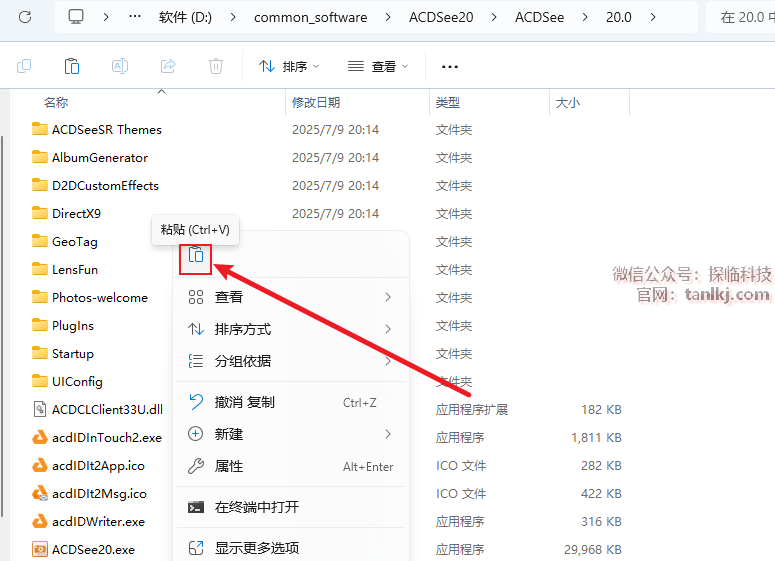775x561 pixels.
Task: Click the This PC monitor icon
Action: pos(77,17)
